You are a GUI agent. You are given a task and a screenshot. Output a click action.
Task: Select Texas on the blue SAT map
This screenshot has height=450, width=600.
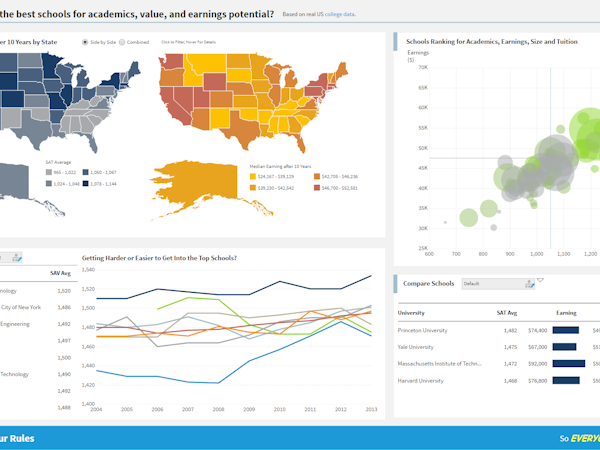coord(35,130)
